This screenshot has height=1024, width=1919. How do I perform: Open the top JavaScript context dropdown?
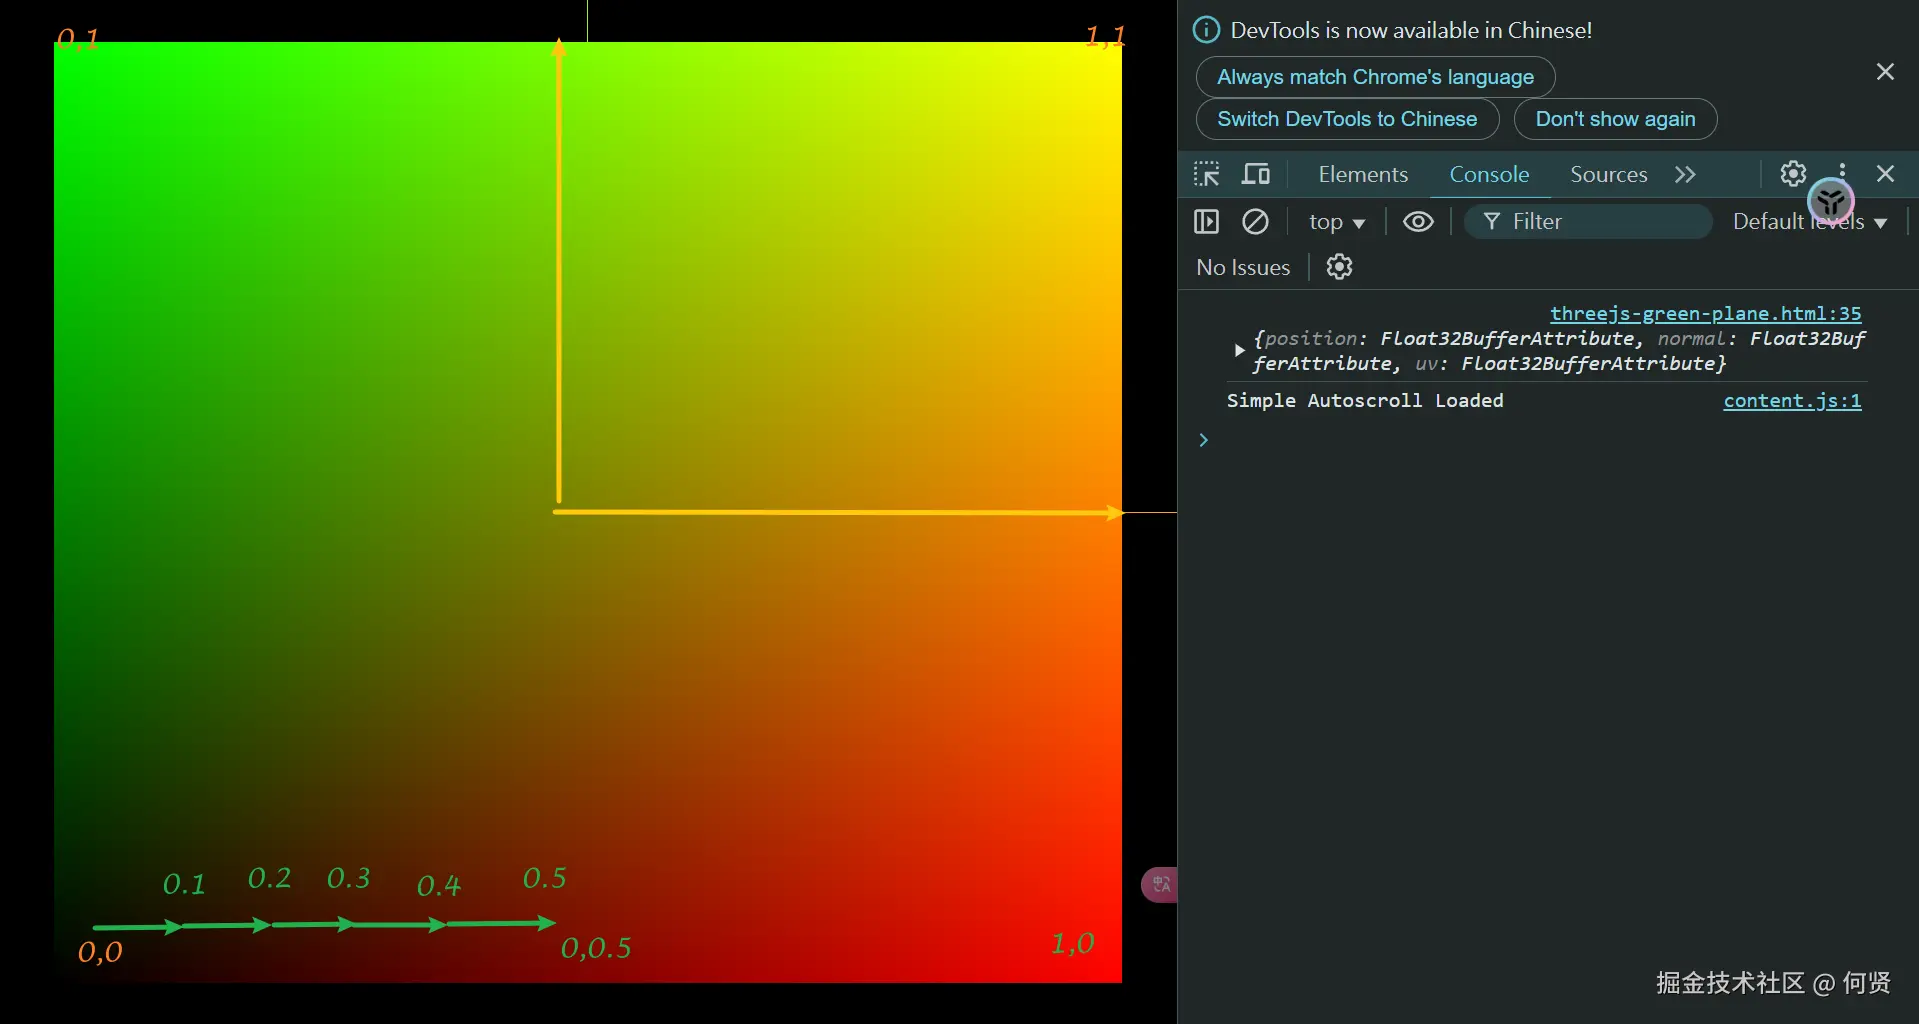coord(1337,222)
